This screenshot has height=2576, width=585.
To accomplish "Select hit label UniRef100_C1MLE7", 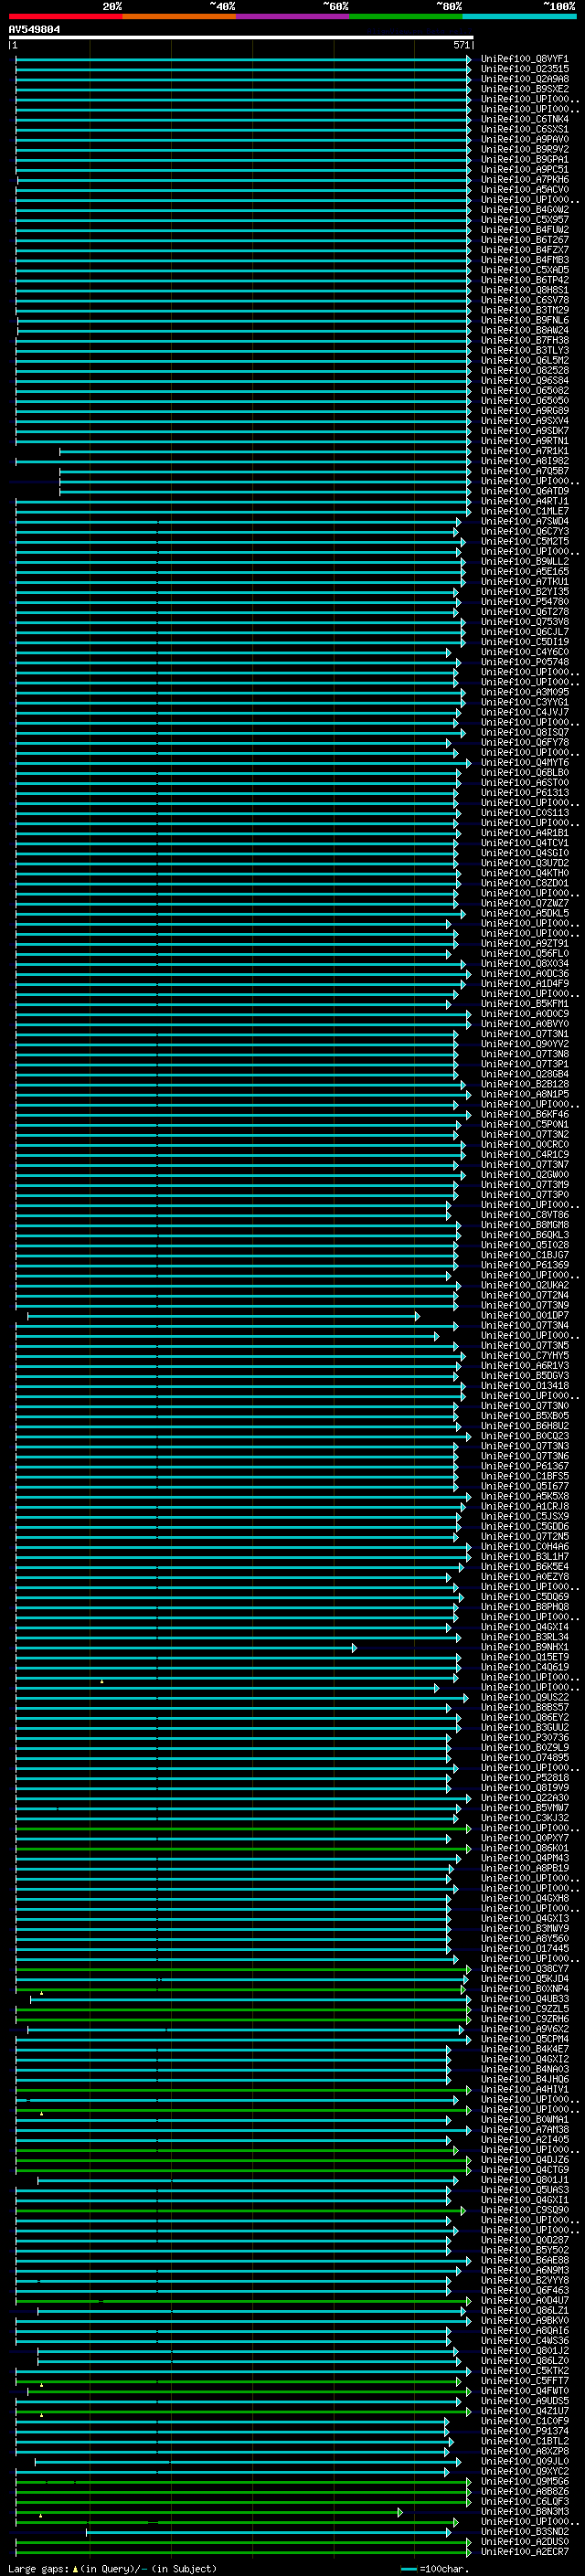I will pos(524,511).
